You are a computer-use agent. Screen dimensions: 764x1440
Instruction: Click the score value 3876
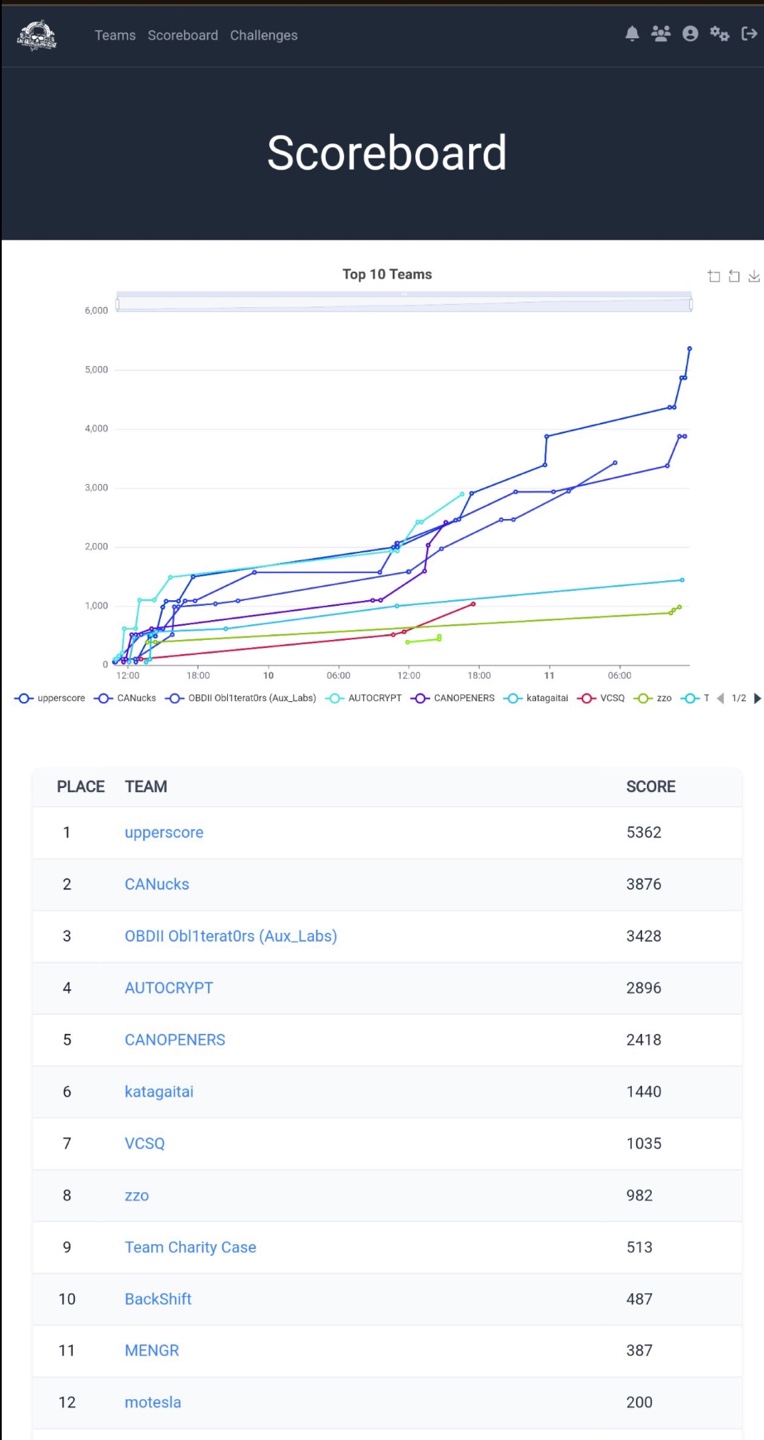click(644, 884)
